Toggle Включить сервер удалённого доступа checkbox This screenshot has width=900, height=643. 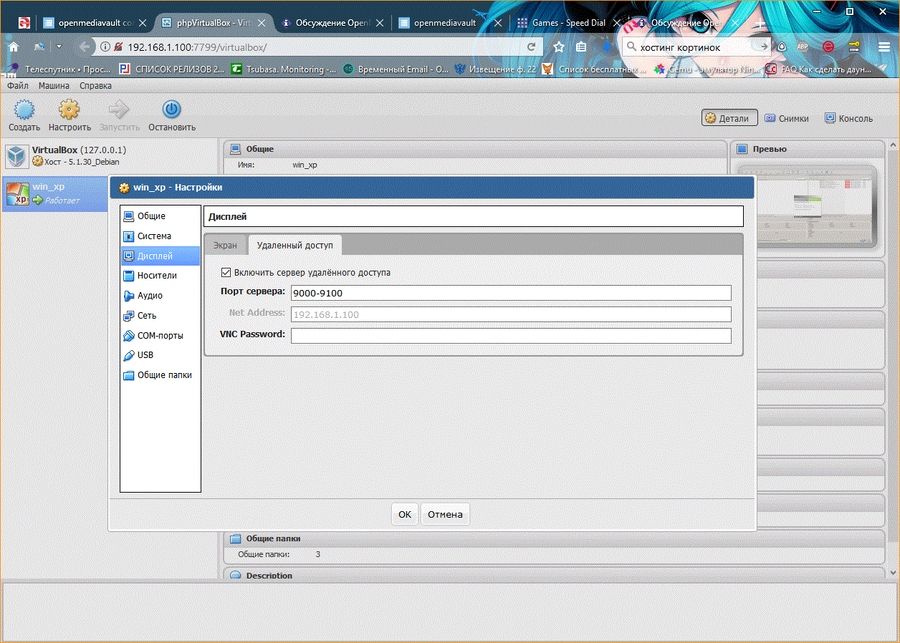point(226,272)
